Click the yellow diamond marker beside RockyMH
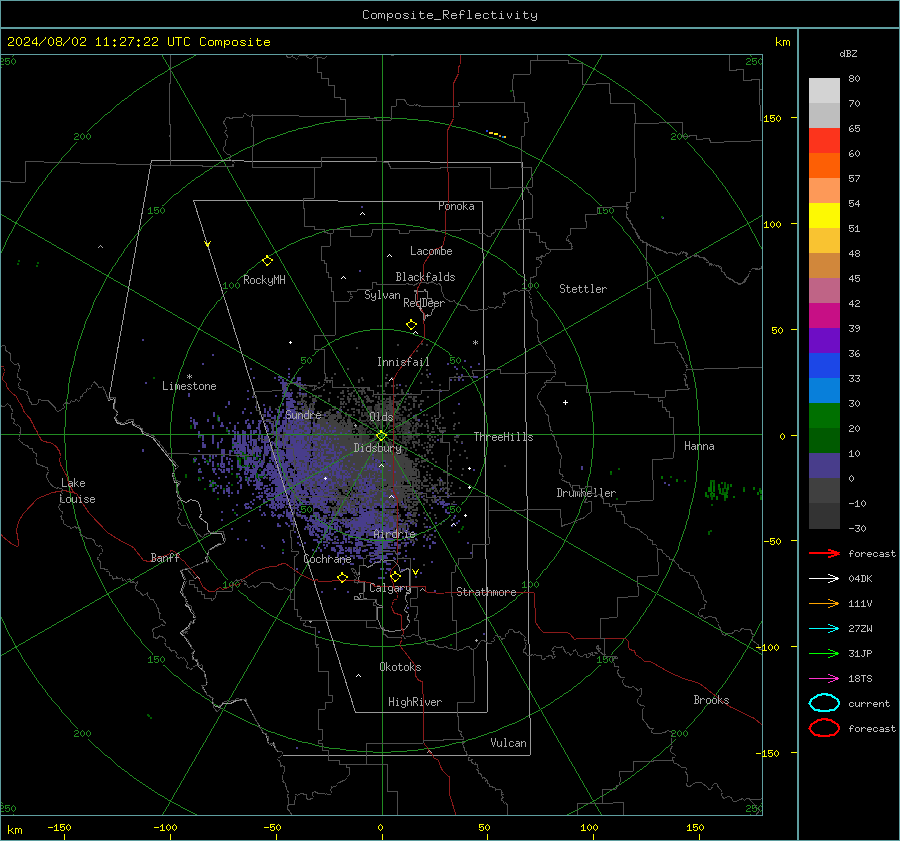Viewport: 900px width, 841px height. pyautogui.click(x=267, y=261)
